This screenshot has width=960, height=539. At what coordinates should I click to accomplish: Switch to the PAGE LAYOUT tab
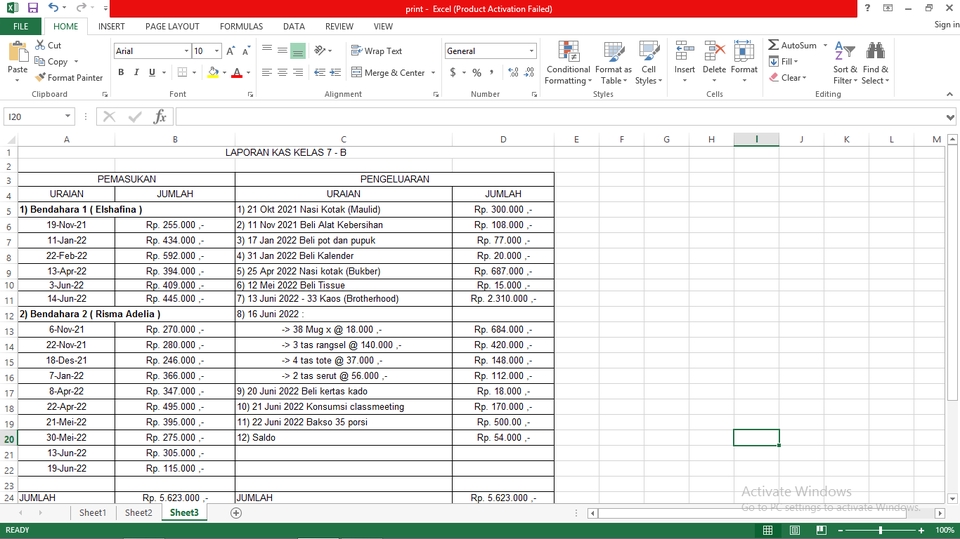[172, 26]
